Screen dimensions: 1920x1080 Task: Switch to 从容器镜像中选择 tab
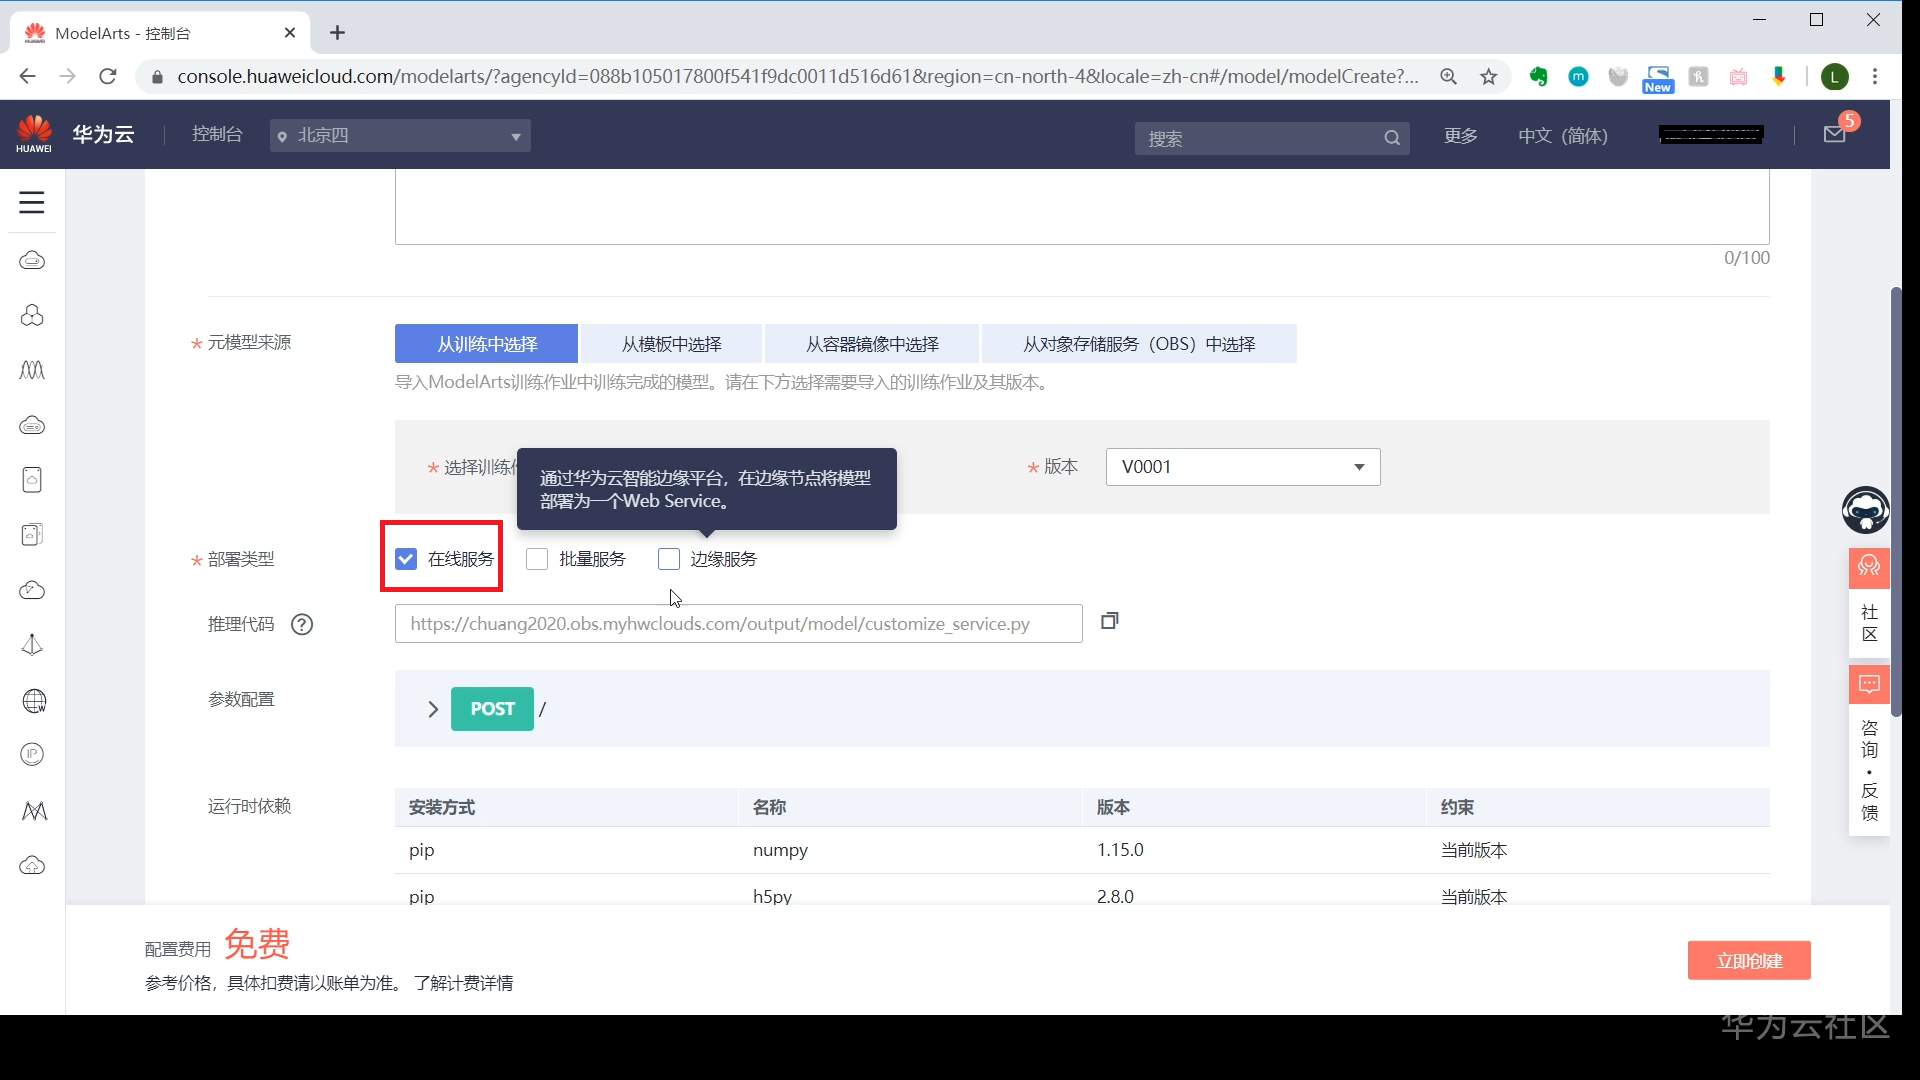[x=872, y=344]
